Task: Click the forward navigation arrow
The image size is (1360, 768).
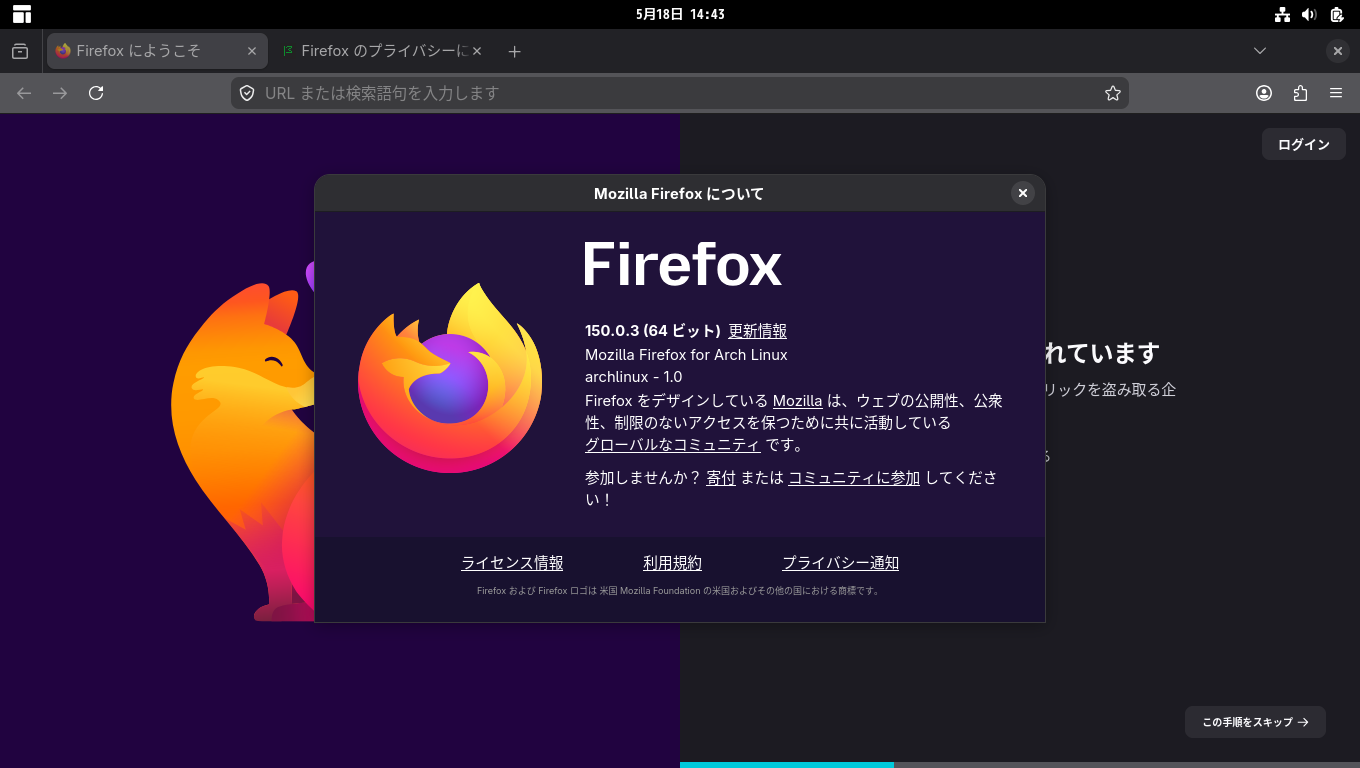Action: [x=60, y=93]
